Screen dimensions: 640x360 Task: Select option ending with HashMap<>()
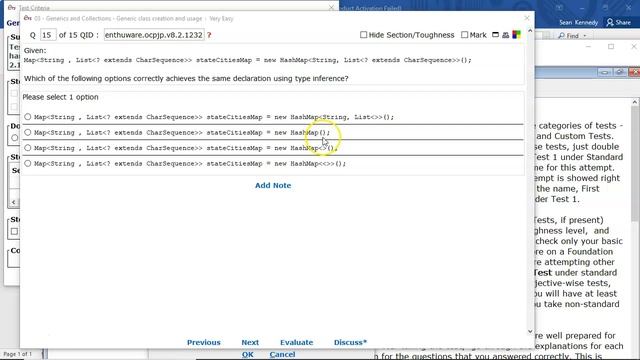[x=27, y=148]
